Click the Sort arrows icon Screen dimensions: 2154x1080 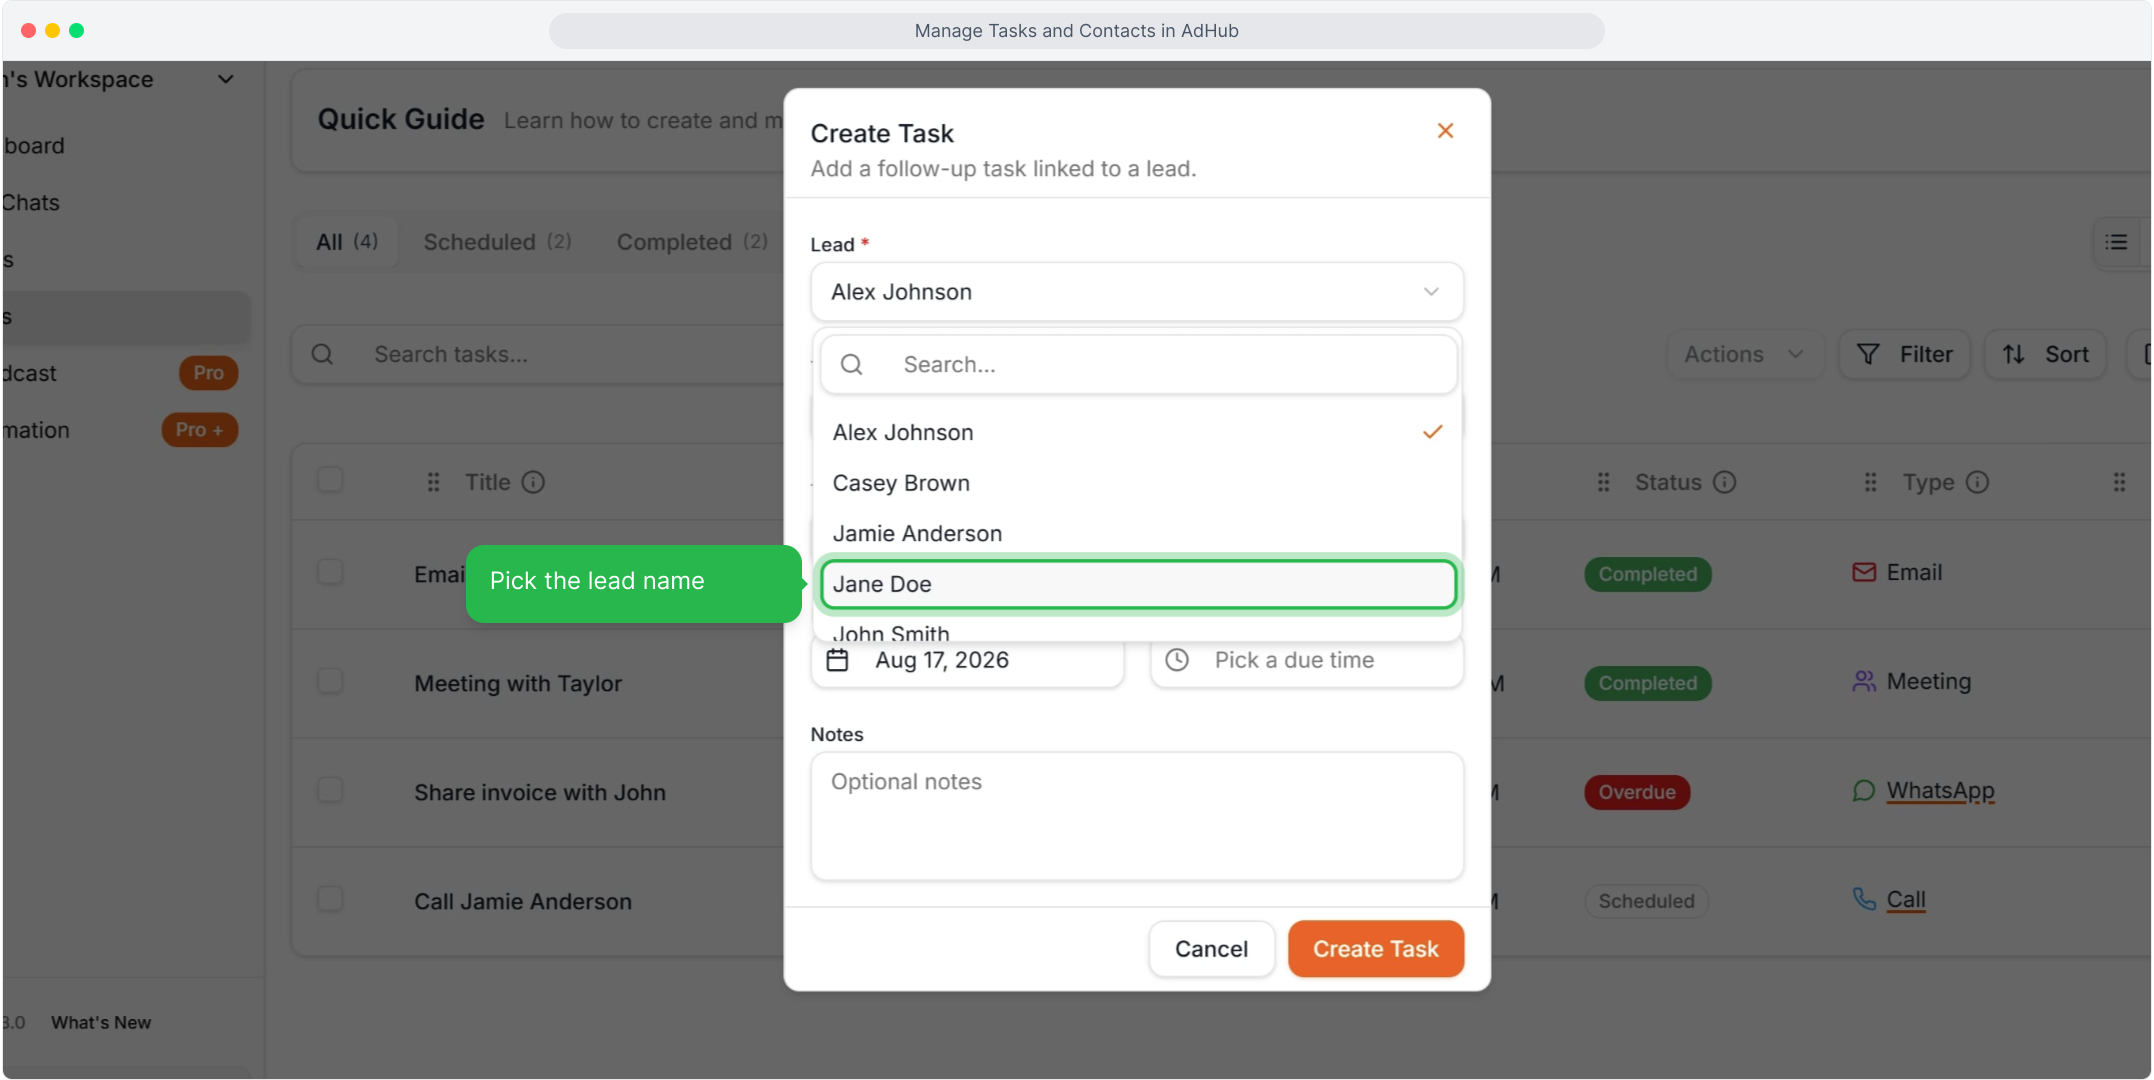pyautogui.click(x=2014, y=354)
